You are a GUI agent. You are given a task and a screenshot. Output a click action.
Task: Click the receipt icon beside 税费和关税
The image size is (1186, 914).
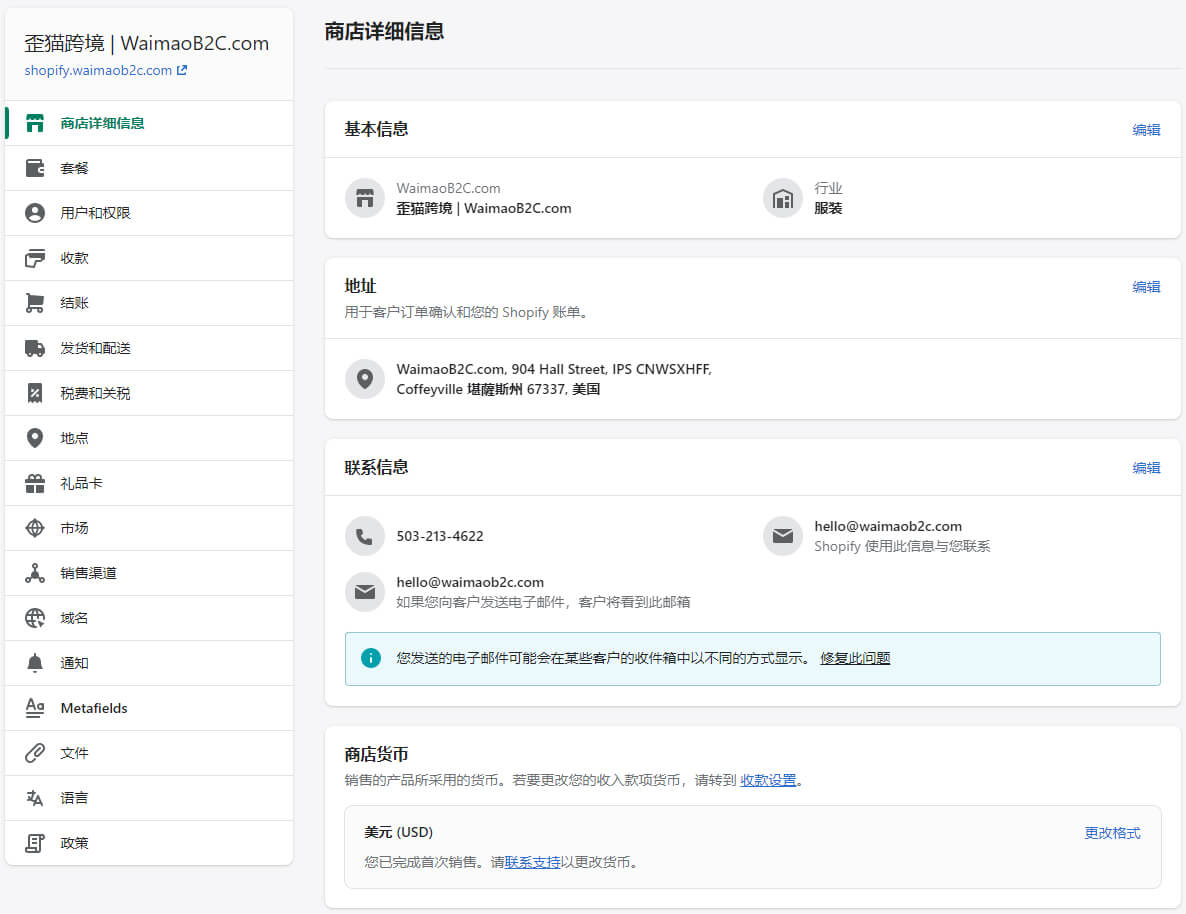(x=35, y=393)
